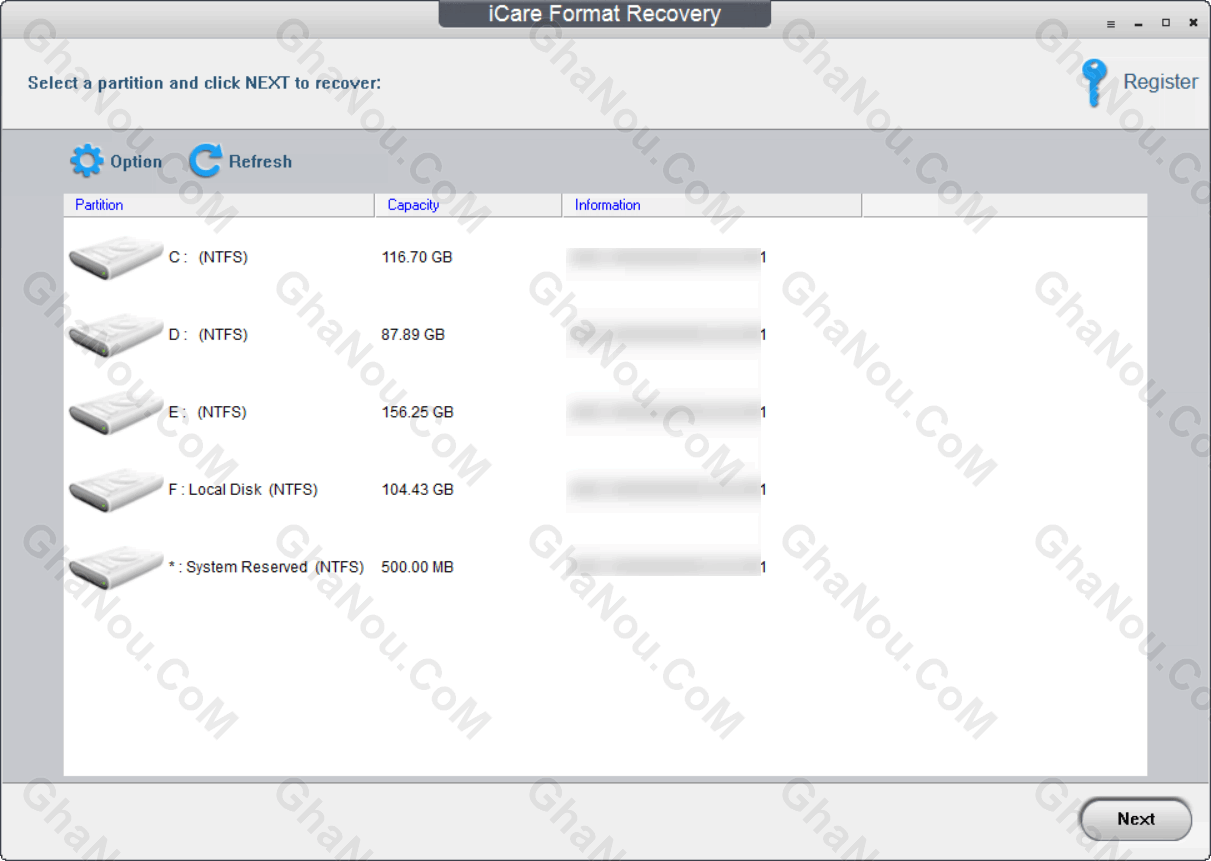Click the Next button

(1136, 819)
